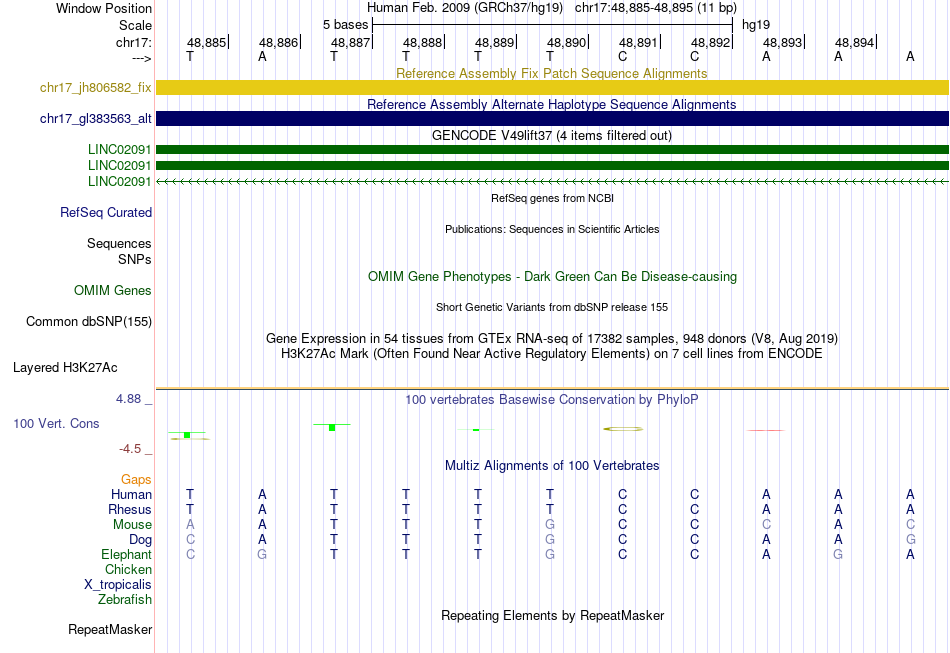Click the chr17:48,885-48,895 (11 bp) position text
This screenshot has height=653, width=950.
click(x=656, y=8)
